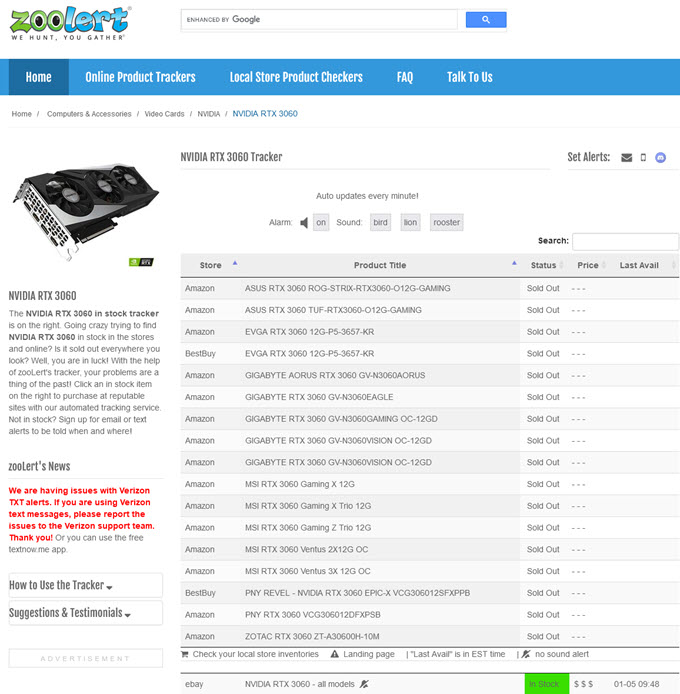Viewport: 680px width, 694px height.
Task: Go to the Home nav tab
Action: point(39,77)
